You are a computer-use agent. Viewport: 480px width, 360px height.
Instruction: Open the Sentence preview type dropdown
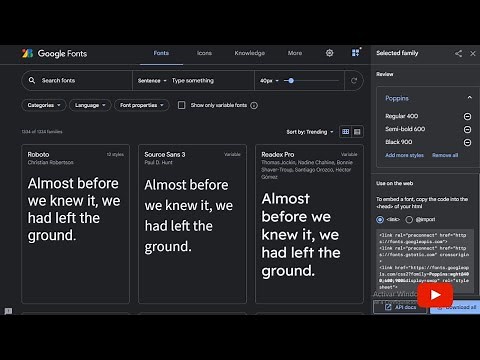[152, 81]
